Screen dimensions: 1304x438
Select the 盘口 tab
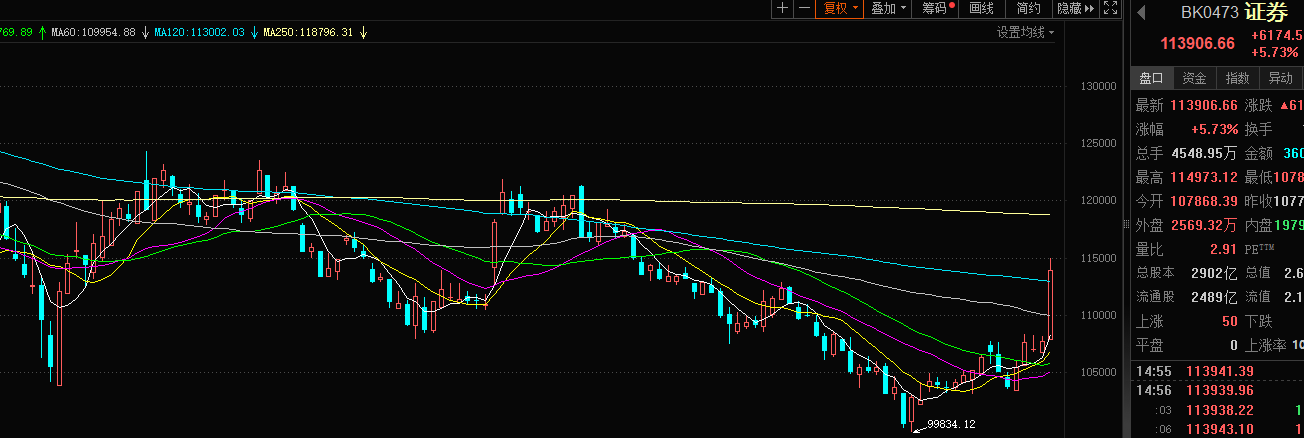tap(1151, 78)
